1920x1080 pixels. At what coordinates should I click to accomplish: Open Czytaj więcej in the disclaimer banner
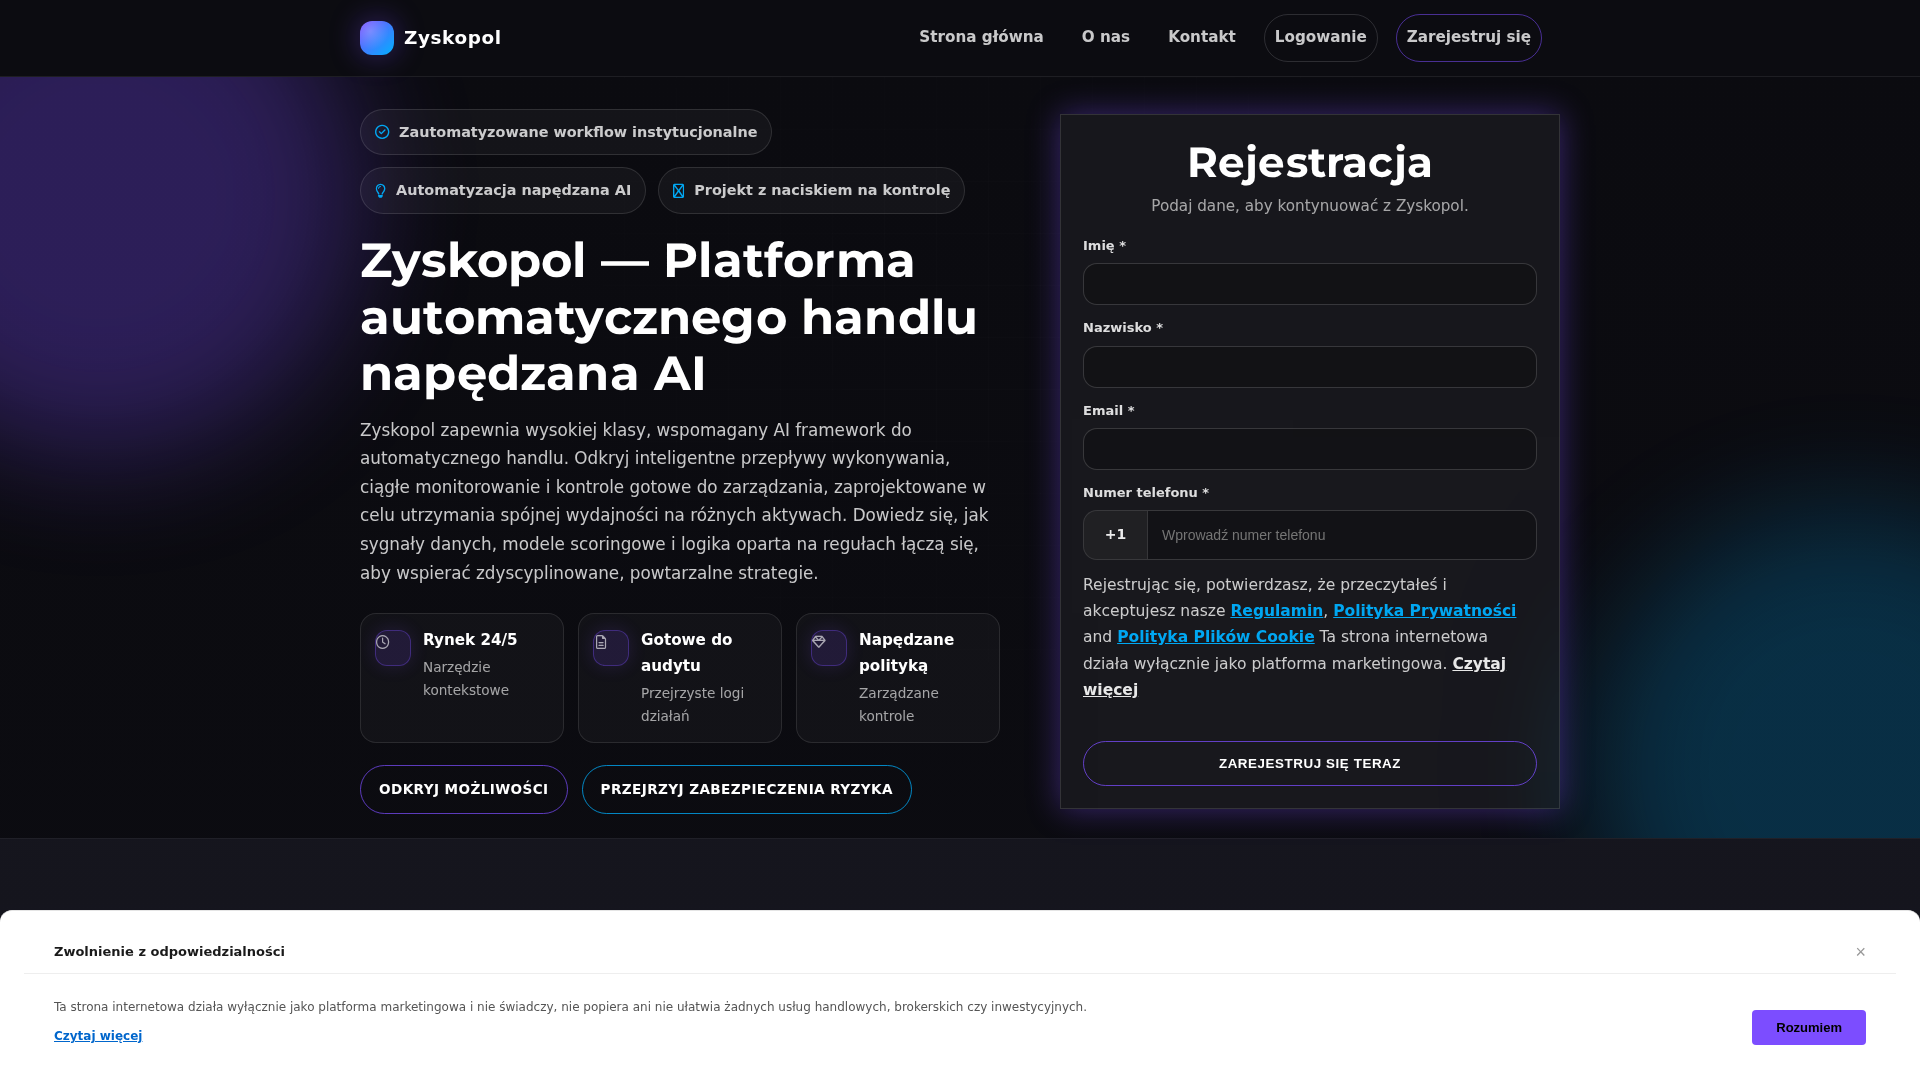click(98, 1036)
